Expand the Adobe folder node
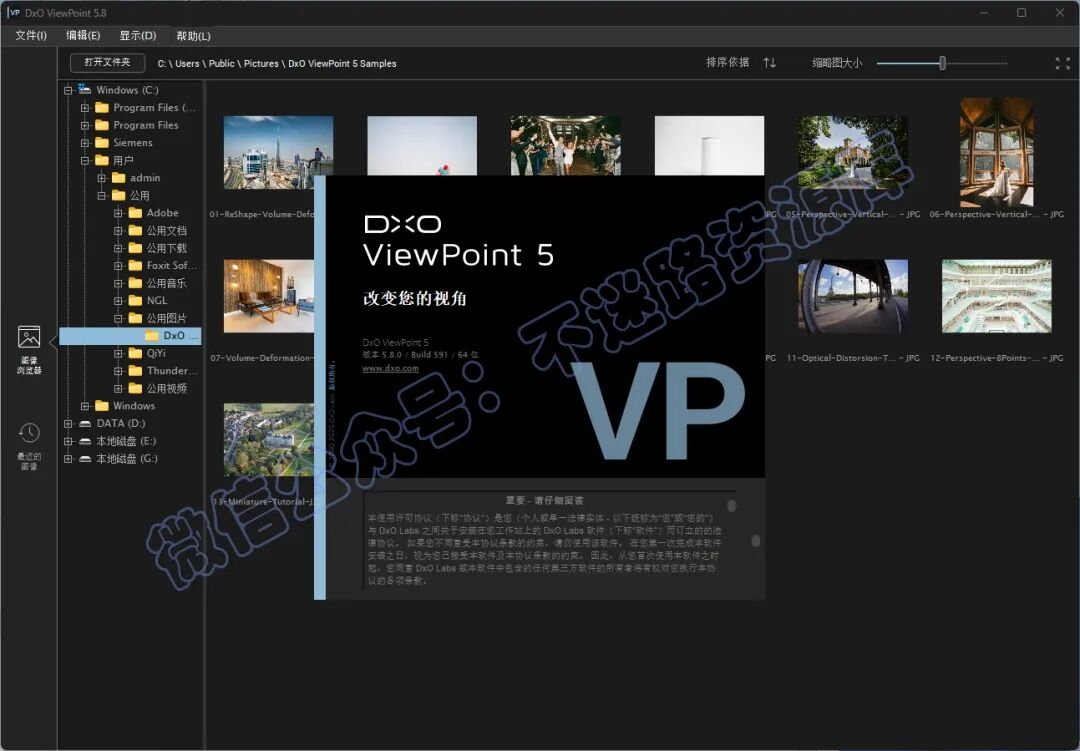Screen dimensions: 1080x751 [118, 213]
